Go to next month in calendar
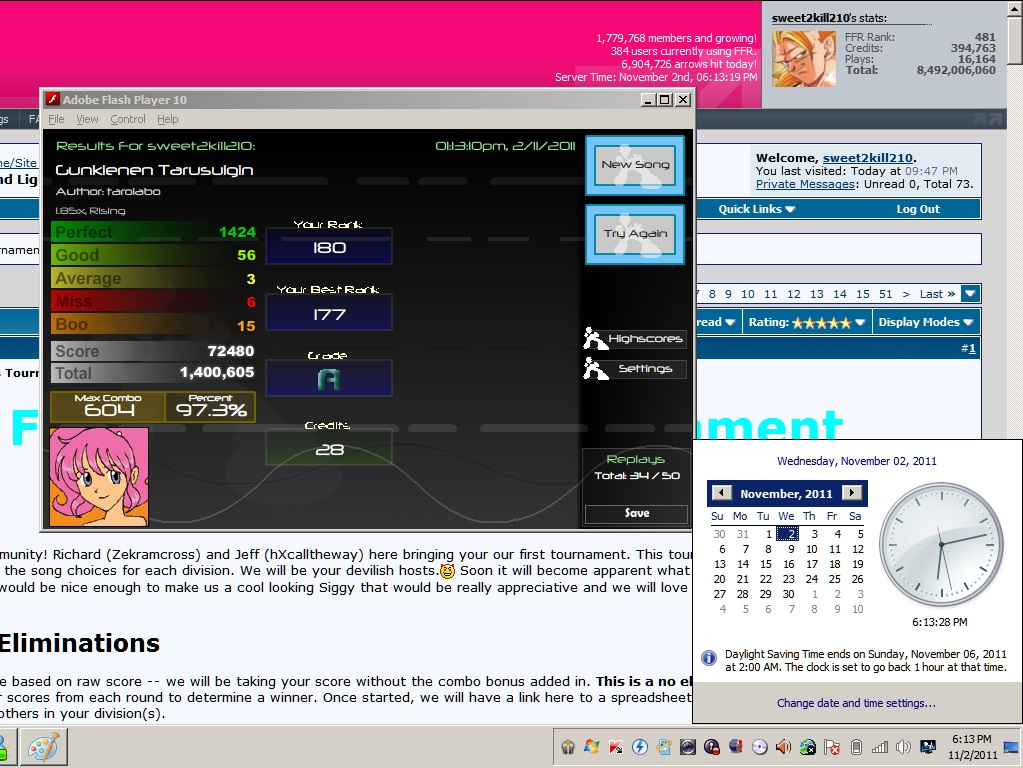This screenshot has width=1023, height=768. (x=852, y=493)
